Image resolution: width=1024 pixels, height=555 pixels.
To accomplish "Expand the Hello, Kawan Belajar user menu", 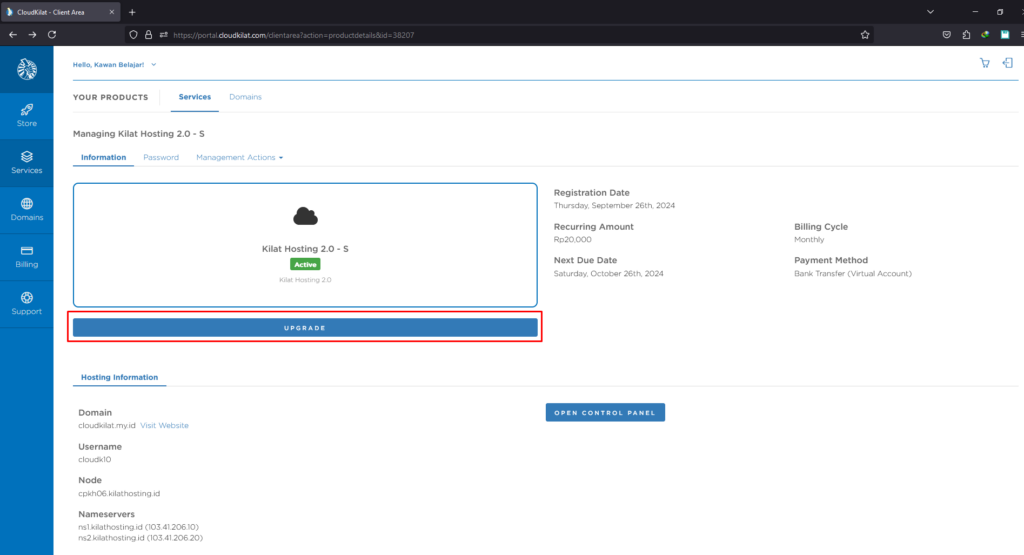I will pyautogui.click(x=115, y=65).
